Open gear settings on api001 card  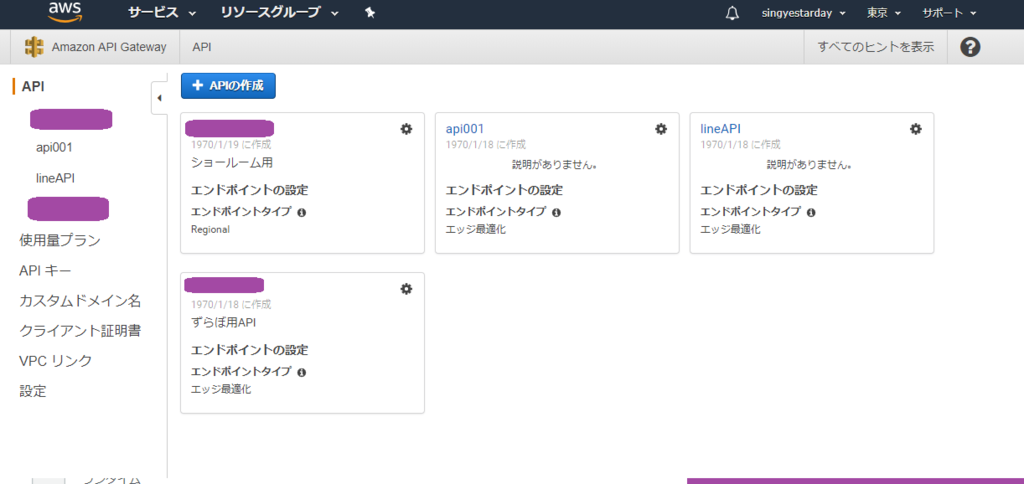coord(661,129)
